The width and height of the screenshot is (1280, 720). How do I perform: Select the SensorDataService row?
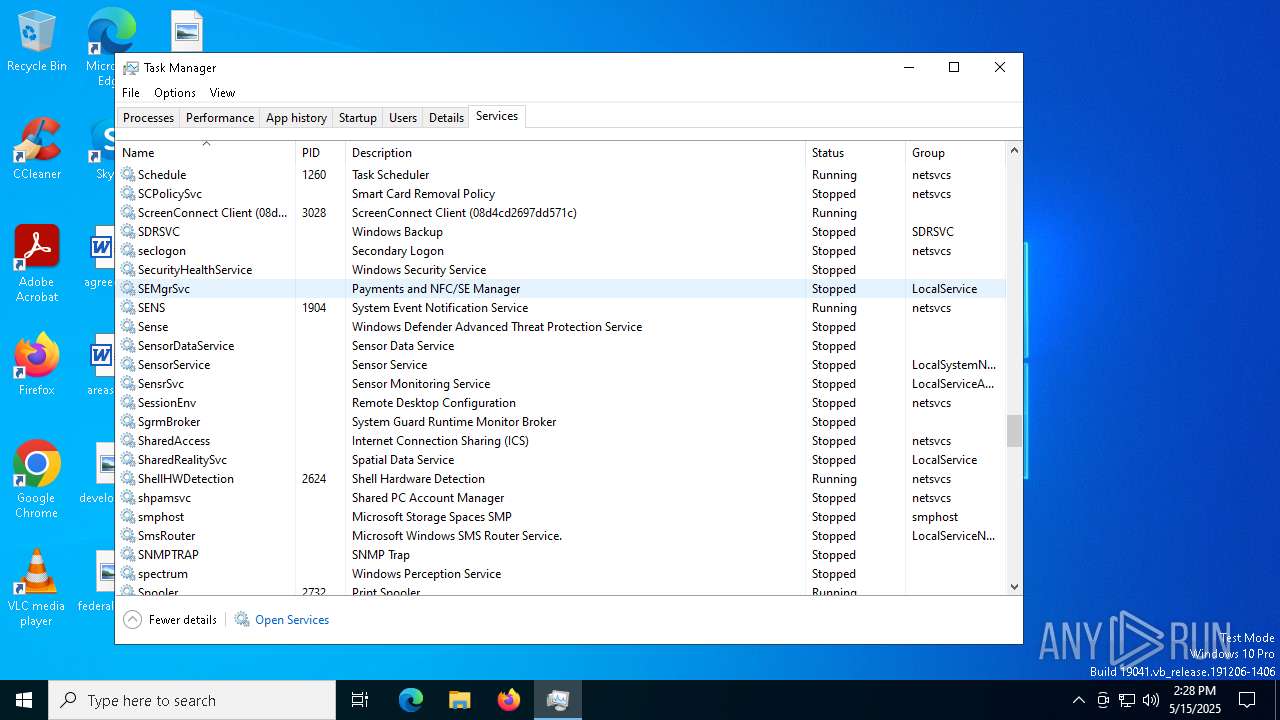pos(561,345)
